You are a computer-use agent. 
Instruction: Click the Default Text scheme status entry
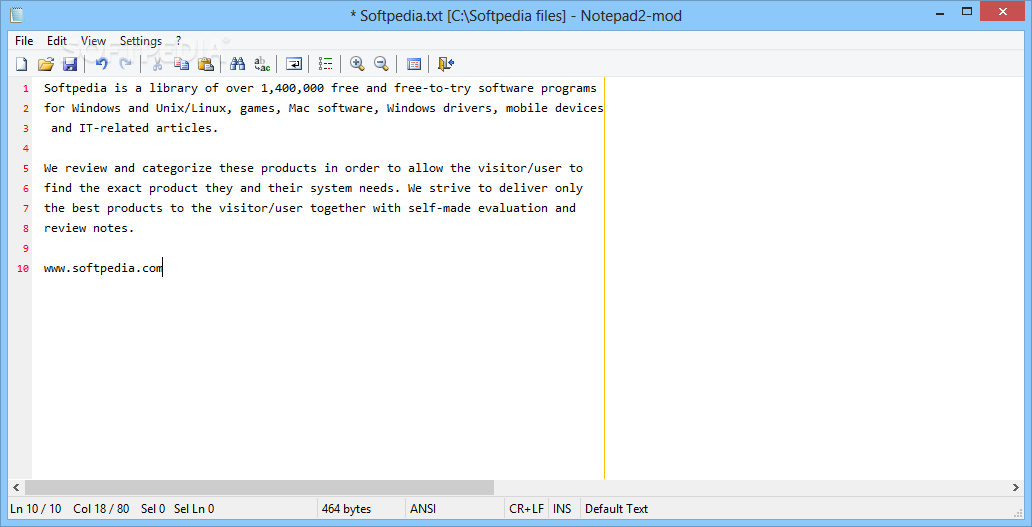617,509
